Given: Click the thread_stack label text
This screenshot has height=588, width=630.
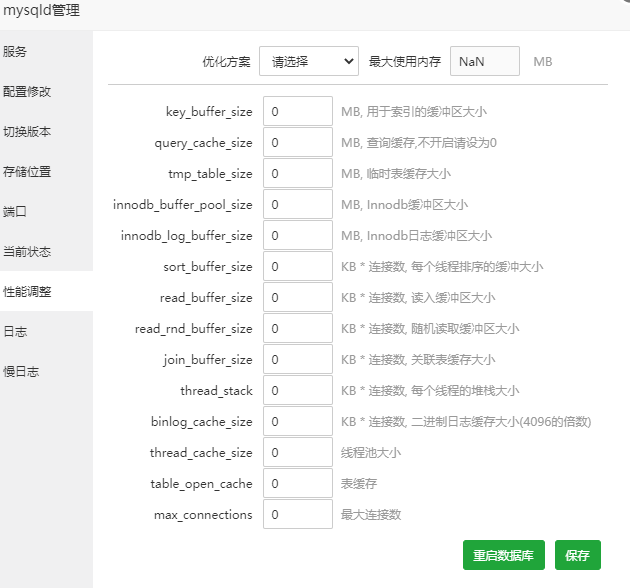Looking at the screenshot, I should (216, 391).
